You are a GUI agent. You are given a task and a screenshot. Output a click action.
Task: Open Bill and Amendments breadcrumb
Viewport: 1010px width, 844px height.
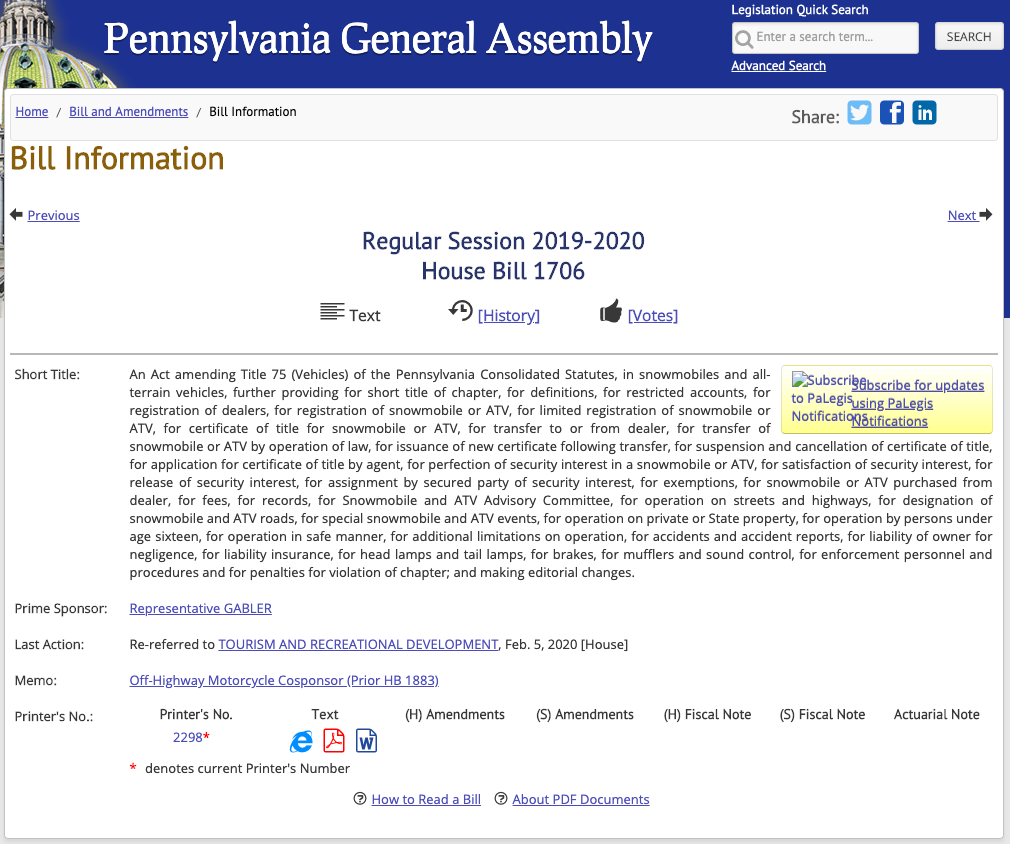128,111
